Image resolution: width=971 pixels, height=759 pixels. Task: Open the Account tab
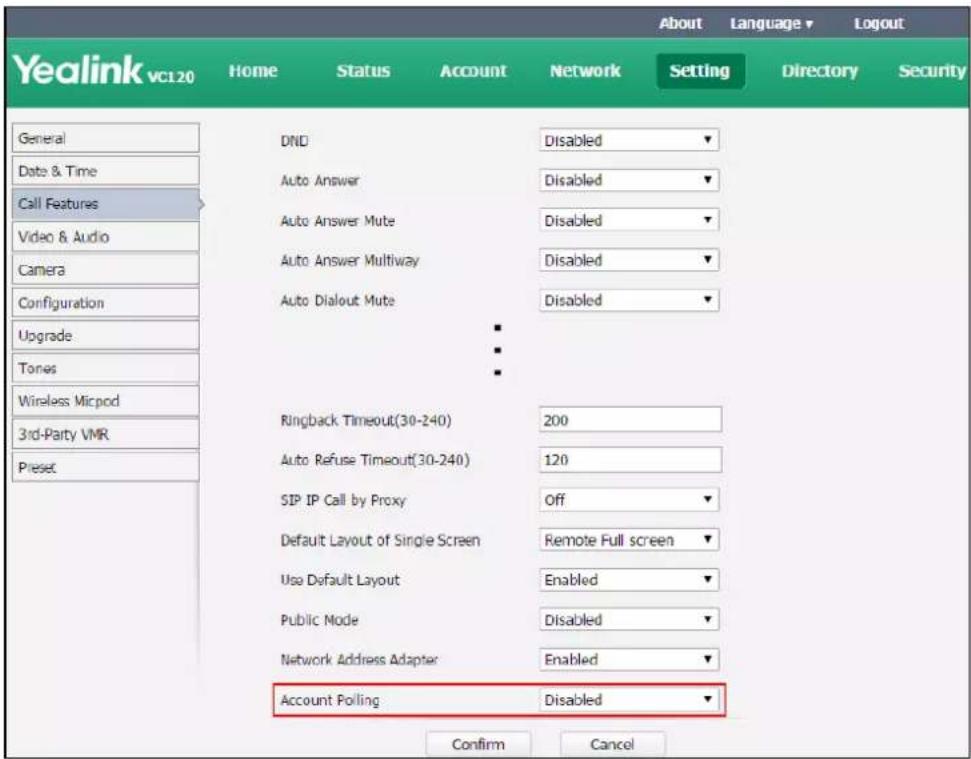473,71
